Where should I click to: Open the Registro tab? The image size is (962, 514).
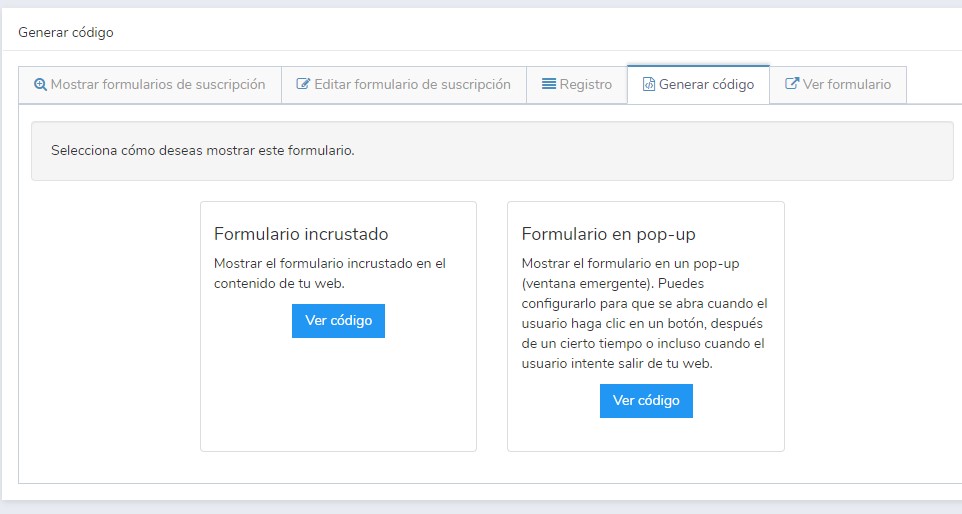click(577, 85)
